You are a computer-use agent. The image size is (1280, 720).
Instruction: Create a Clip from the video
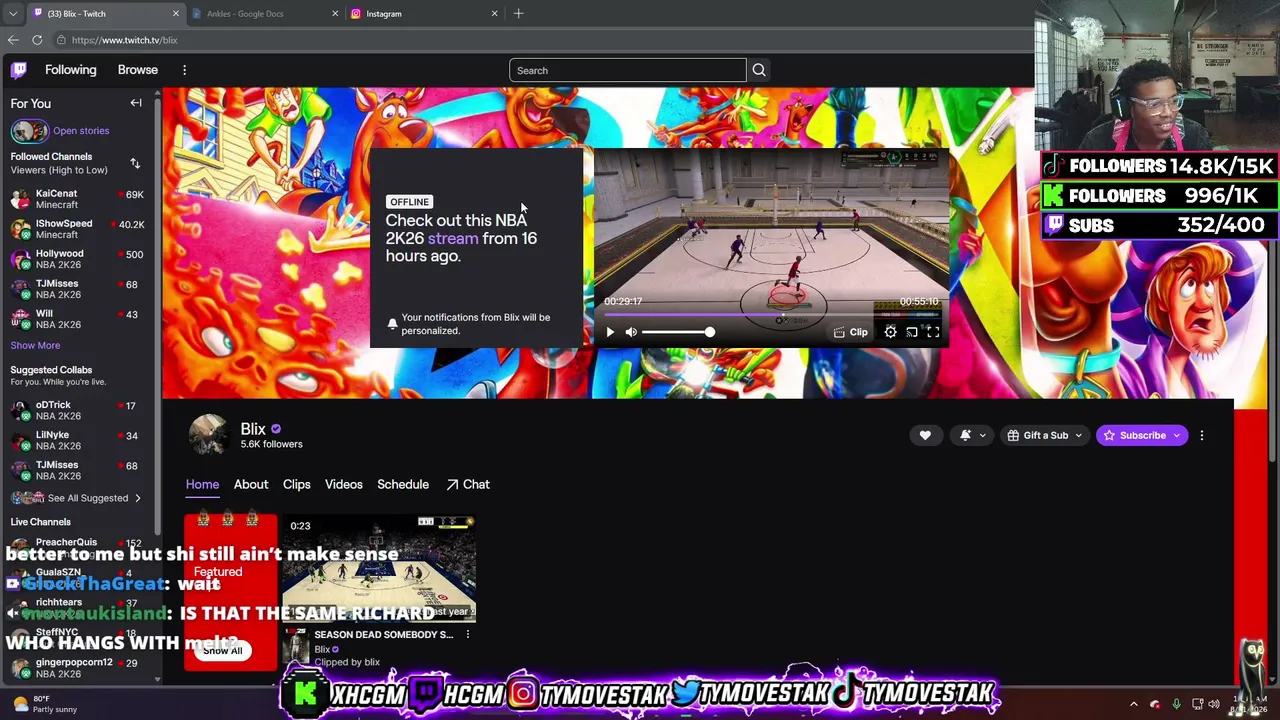point(850,332)
